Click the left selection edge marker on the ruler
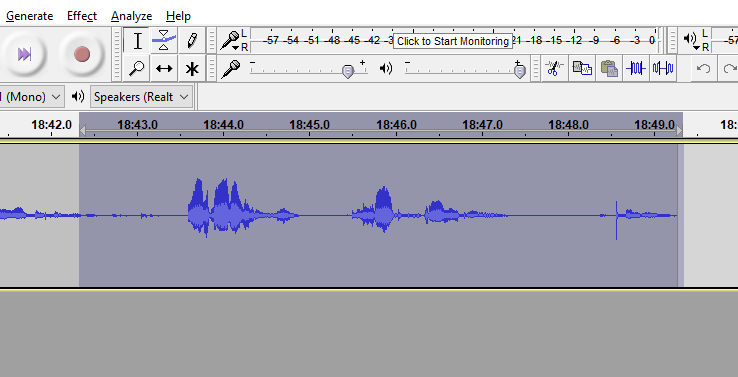 coord(83,130)
